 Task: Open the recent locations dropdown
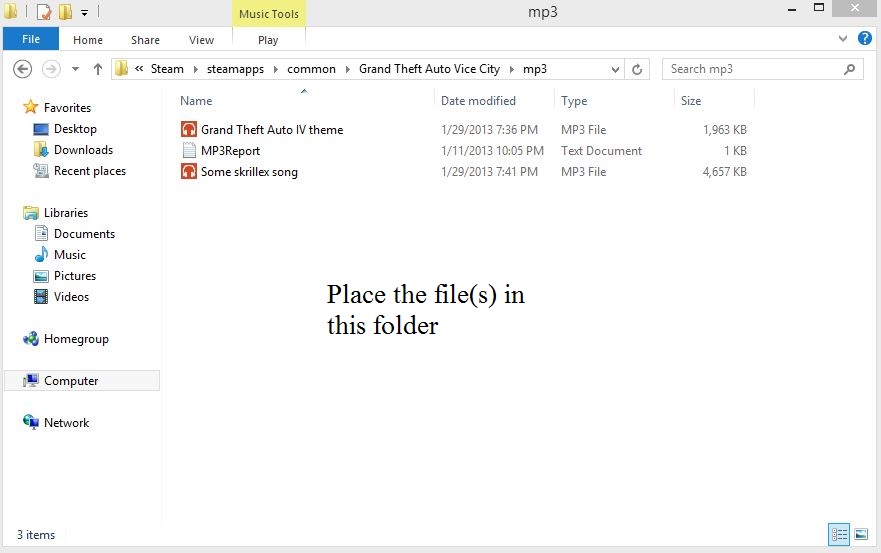[75, 69]
